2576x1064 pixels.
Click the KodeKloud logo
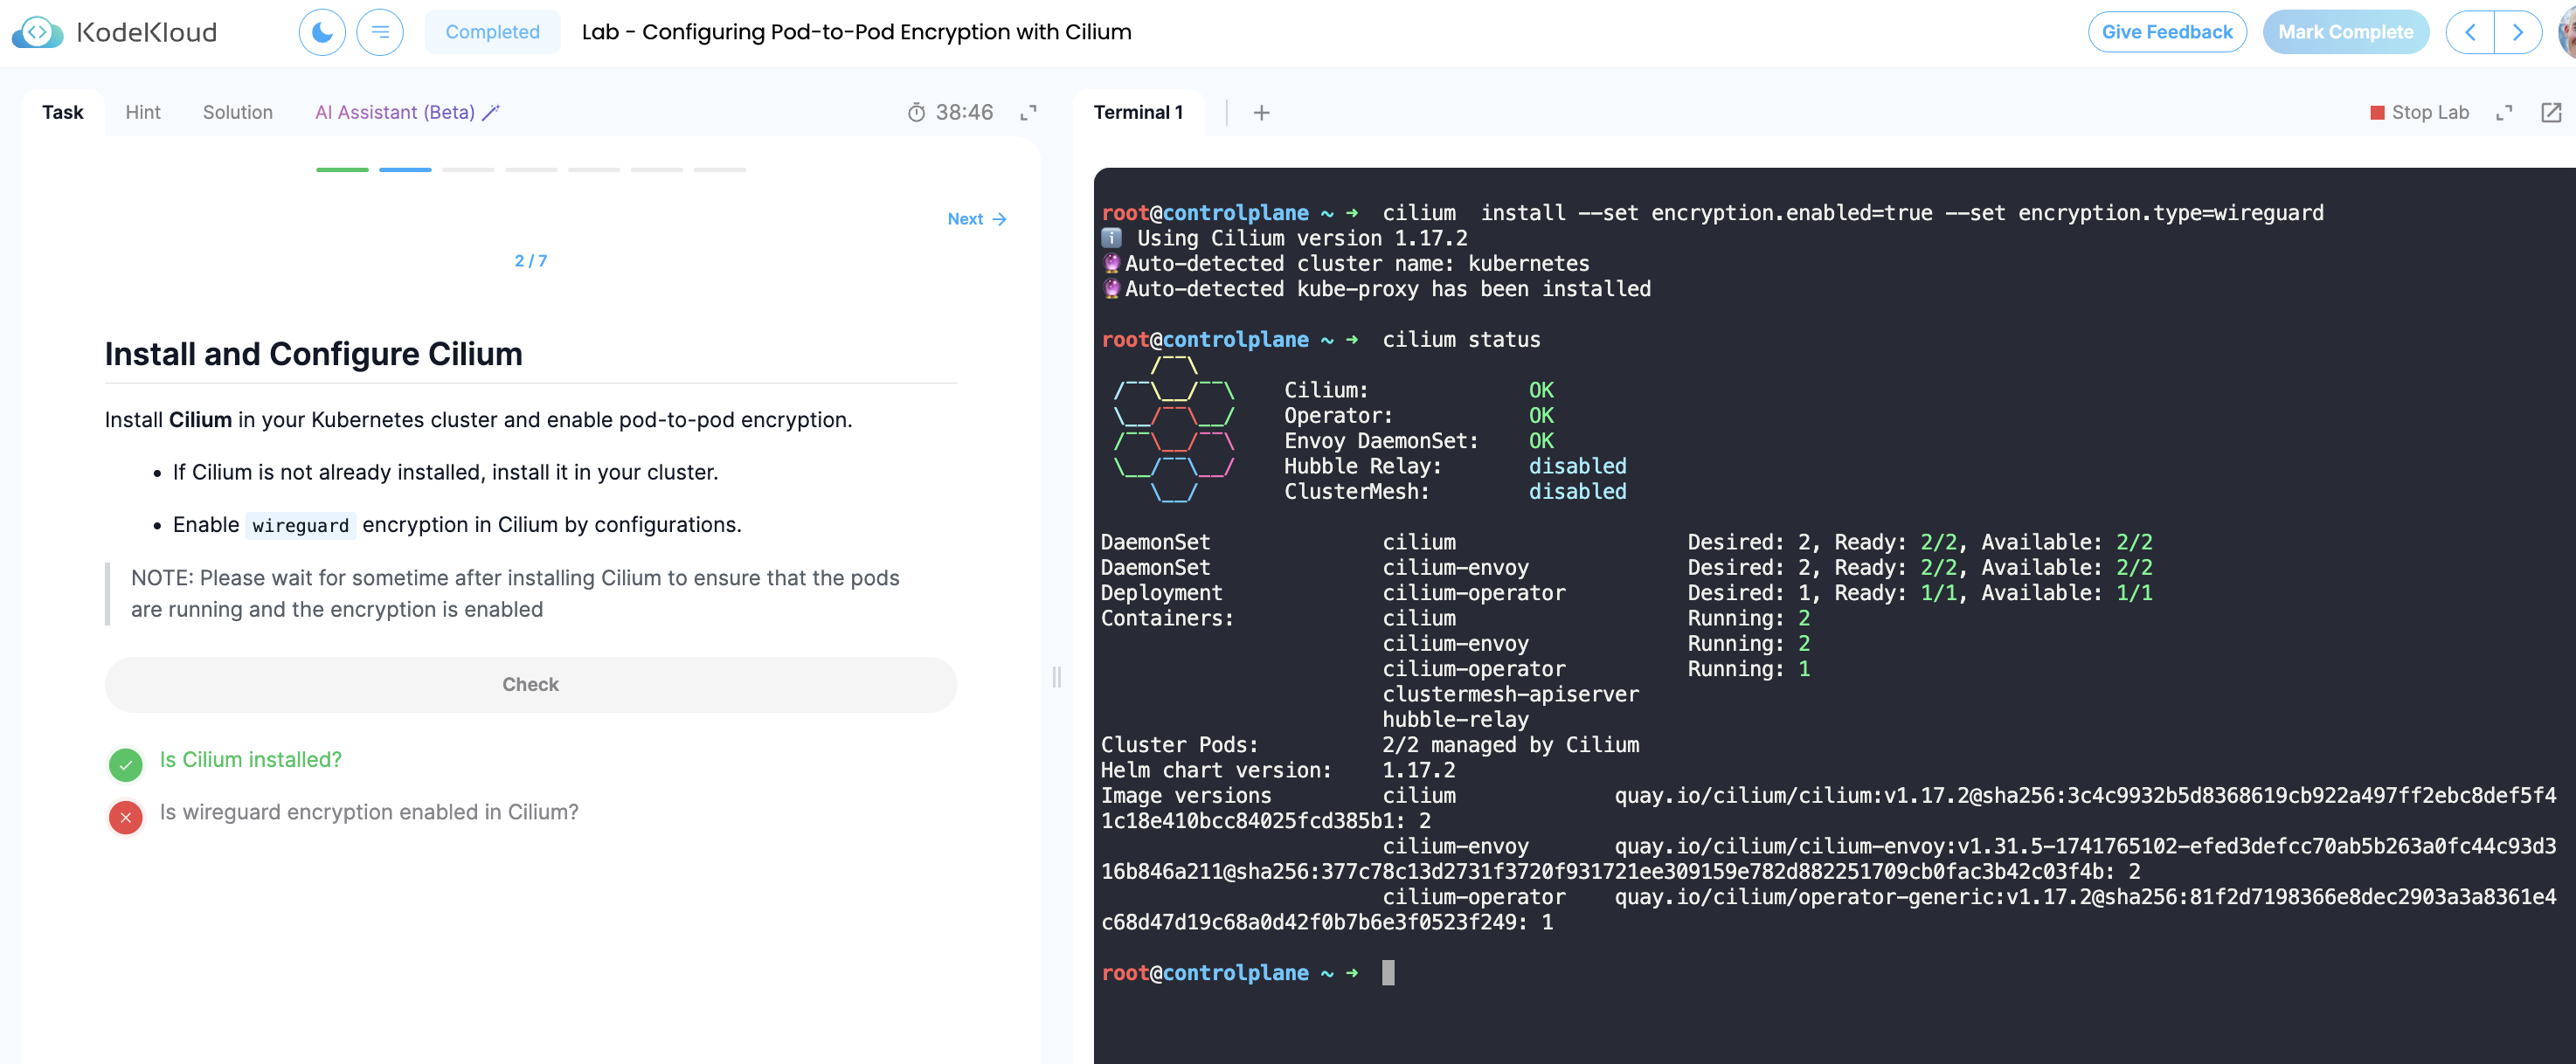114,32
